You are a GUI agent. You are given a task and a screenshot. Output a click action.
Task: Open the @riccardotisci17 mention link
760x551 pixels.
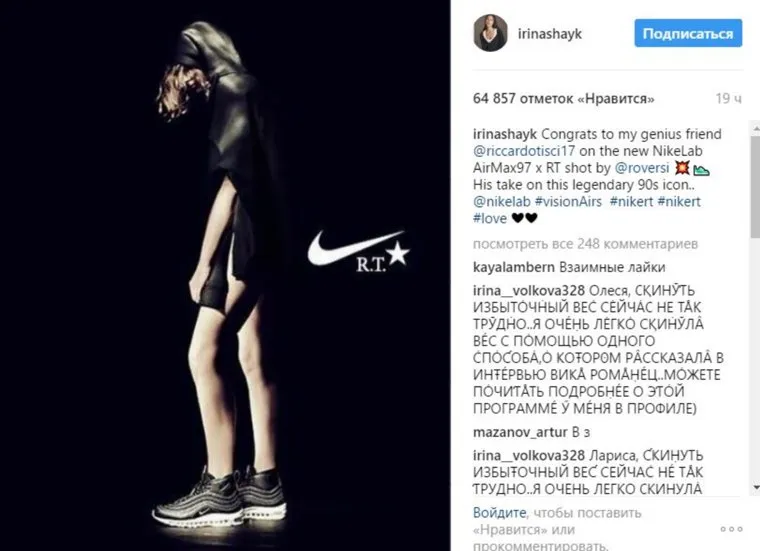[524, 151]
